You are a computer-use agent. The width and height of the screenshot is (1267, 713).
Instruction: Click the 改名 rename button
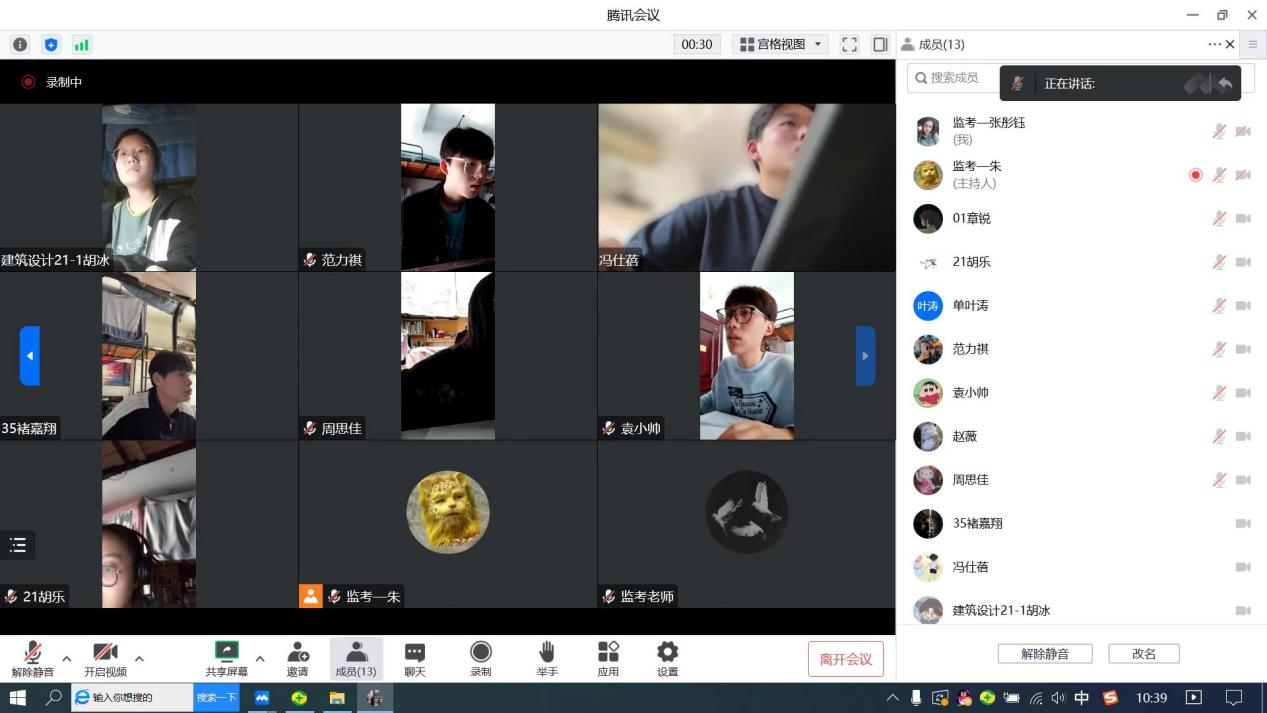pos(1143,654)
